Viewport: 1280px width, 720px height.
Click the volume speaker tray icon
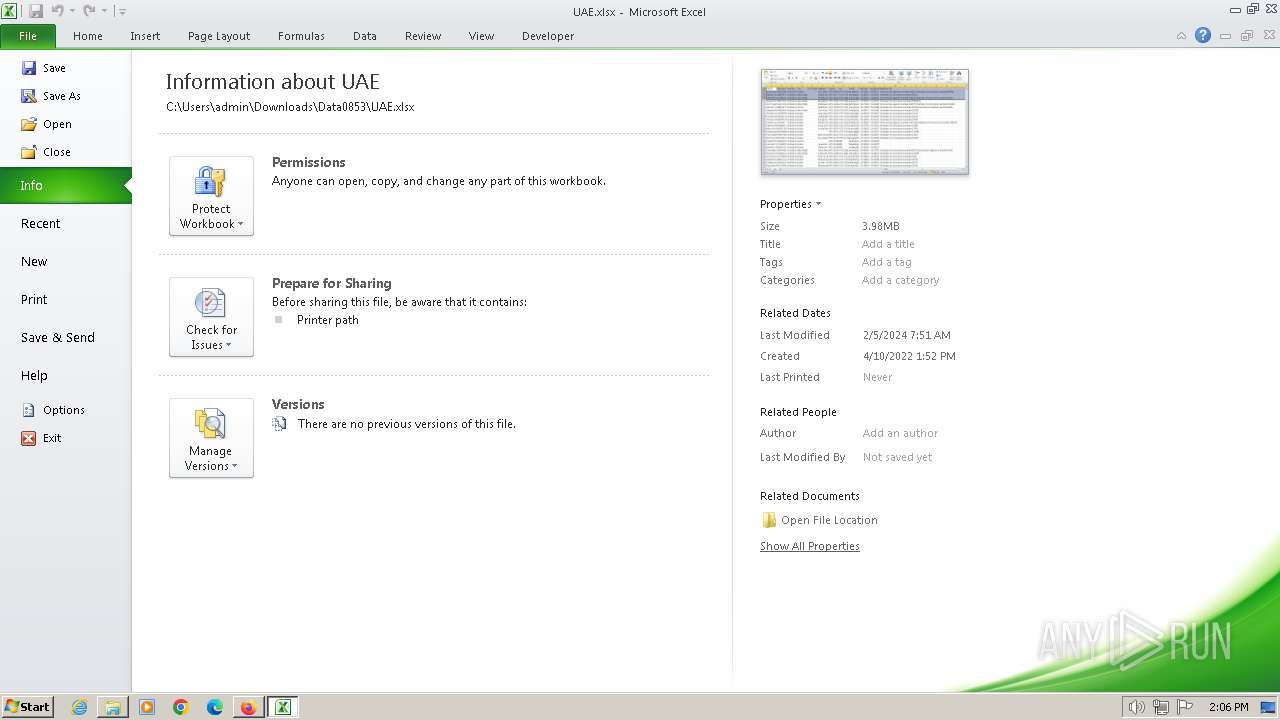pos(1137,707)
